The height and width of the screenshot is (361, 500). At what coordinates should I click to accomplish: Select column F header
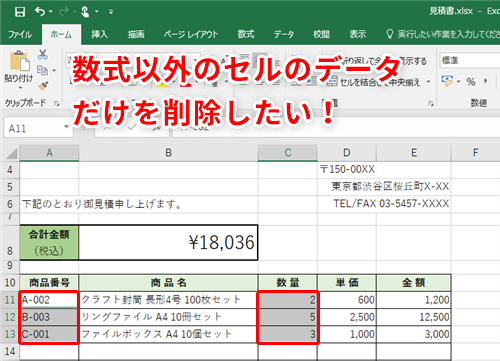click(476, 153)
